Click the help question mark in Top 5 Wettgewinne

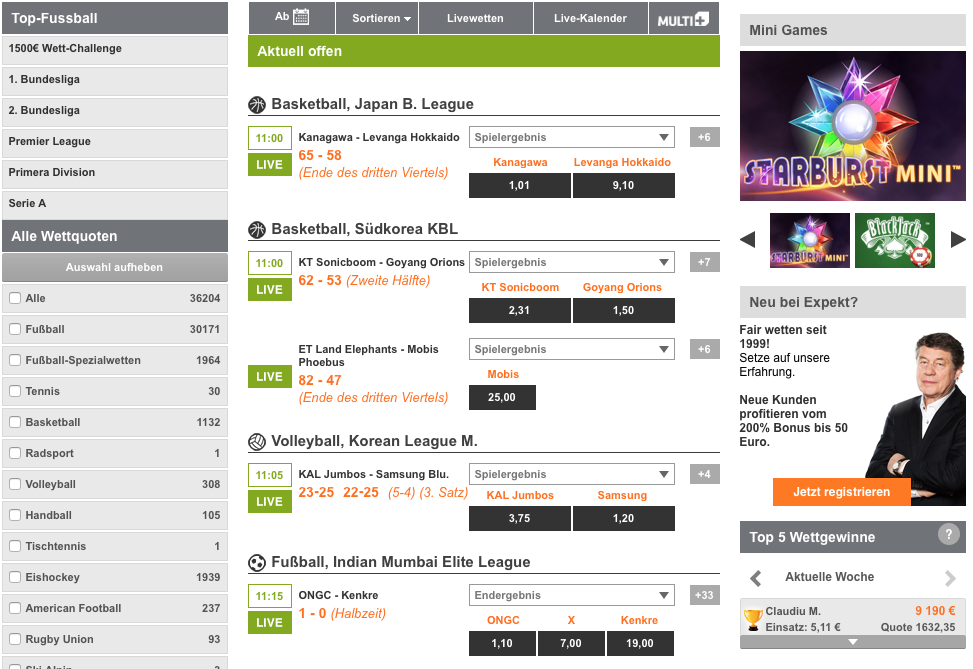coord(948,535)
